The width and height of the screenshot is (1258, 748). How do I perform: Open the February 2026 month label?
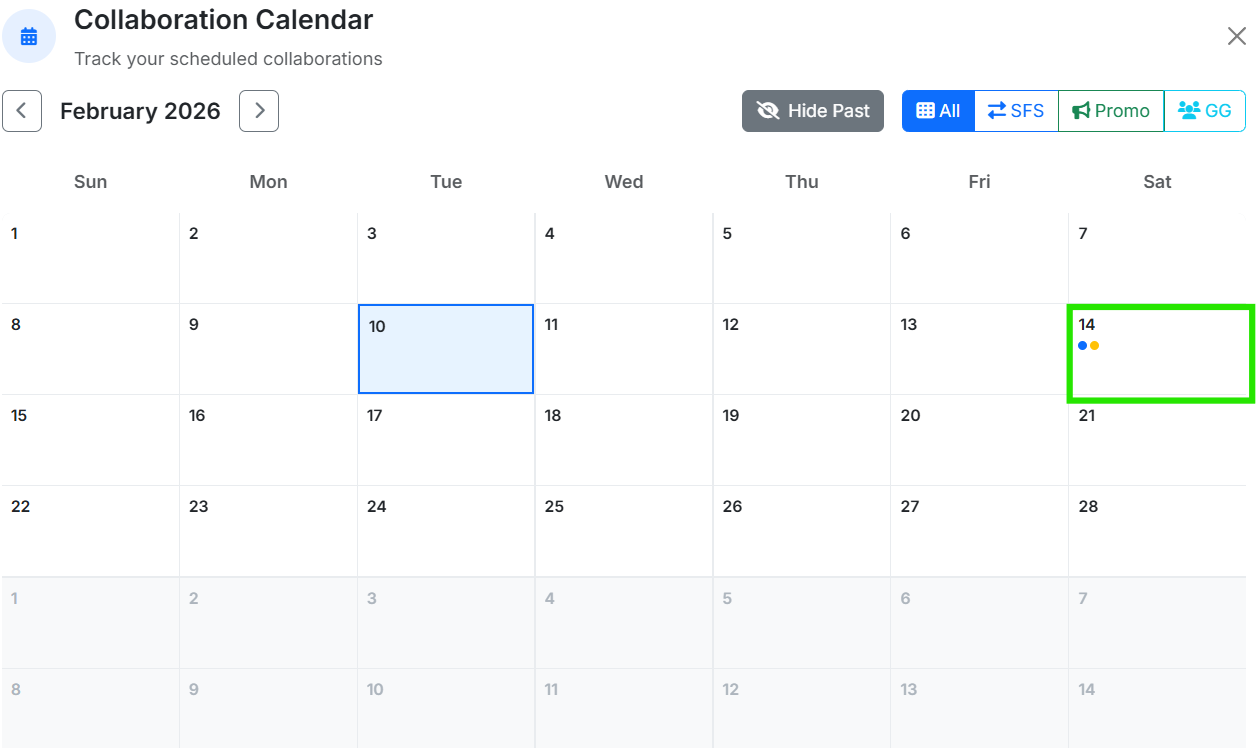click(140, 110)
